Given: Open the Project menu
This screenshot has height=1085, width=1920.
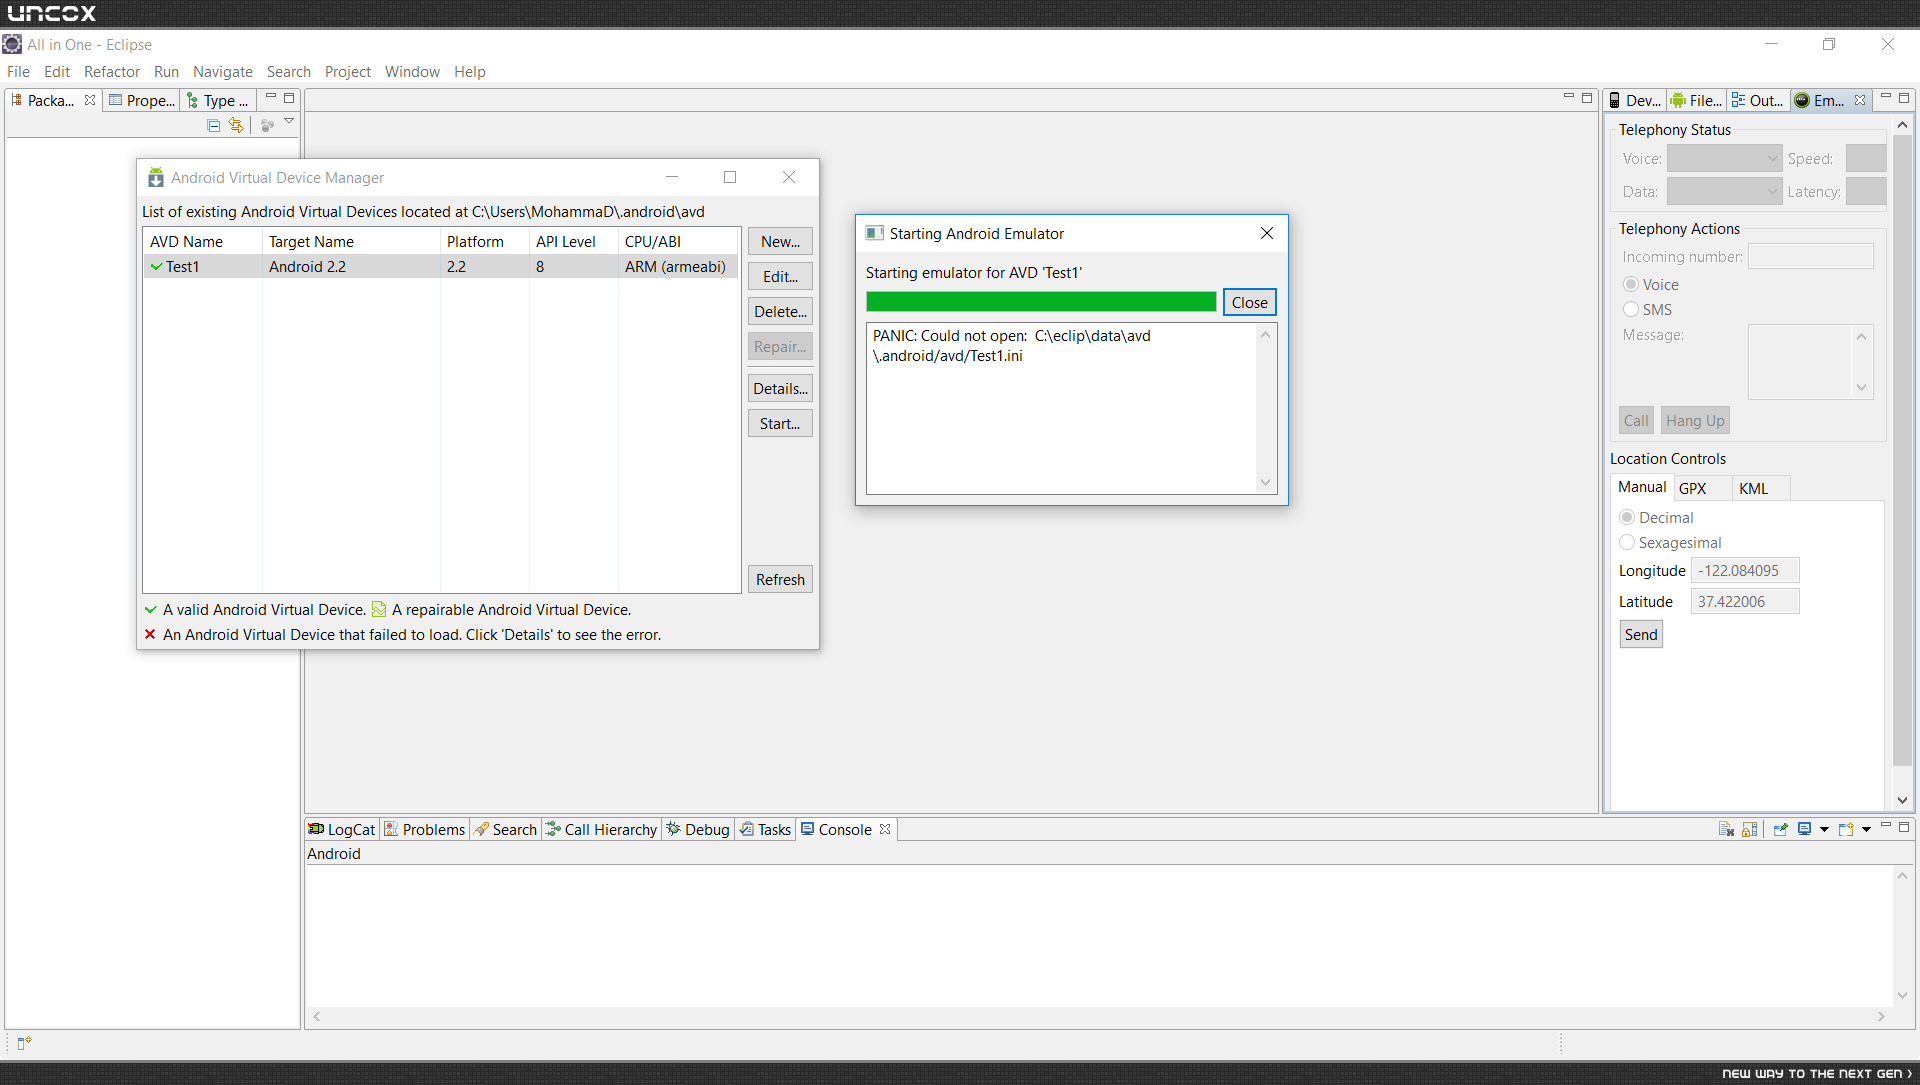Looking at the screenshot, I should [347, 71].
